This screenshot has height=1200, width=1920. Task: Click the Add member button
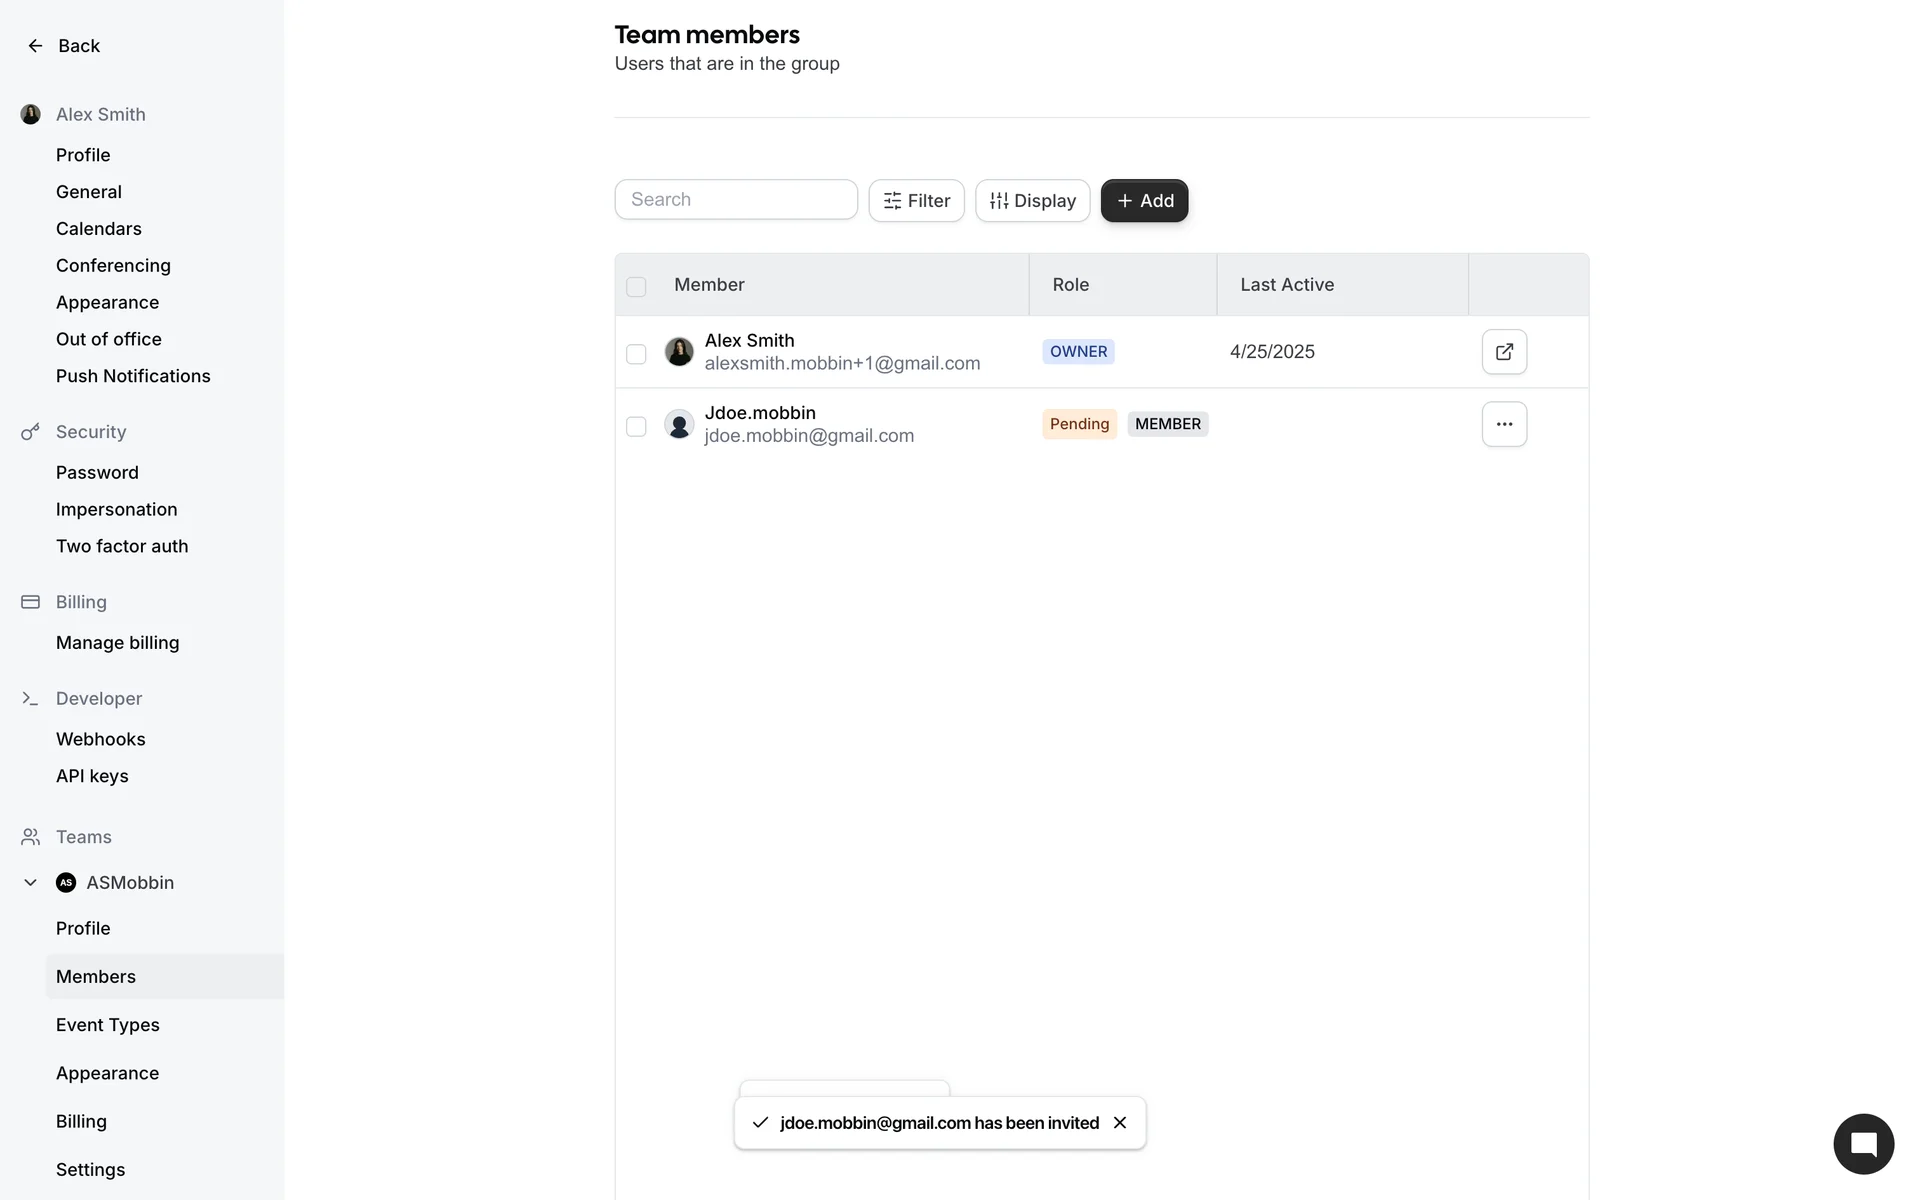click(x=1144, y=201)
